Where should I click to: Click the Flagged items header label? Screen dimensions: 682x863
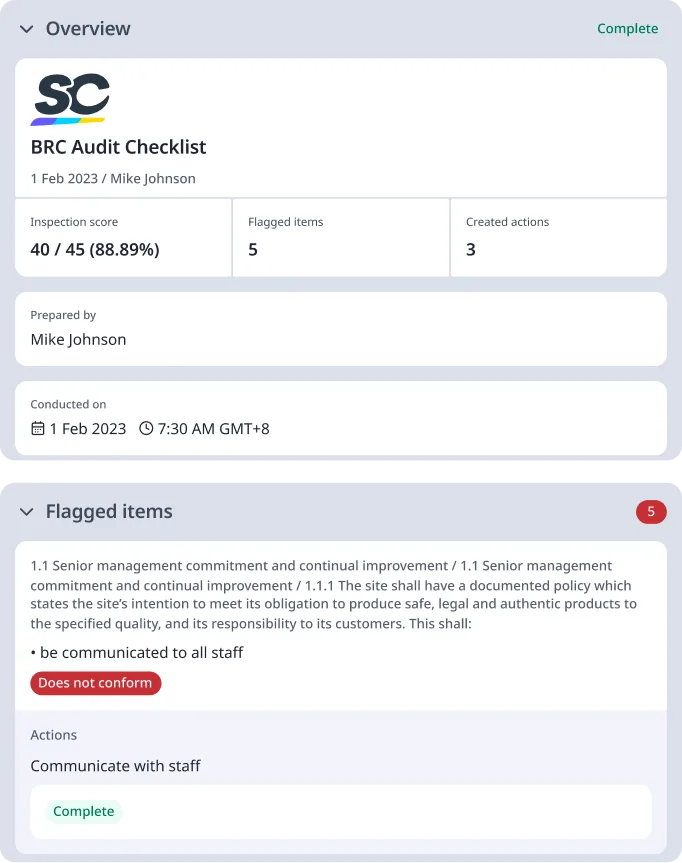[x=109, y=511]
